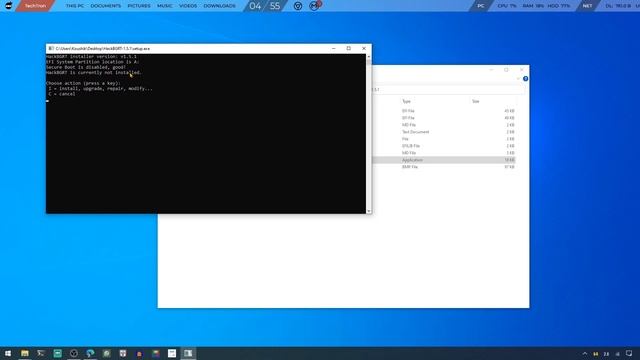Open Explorer help question-mark icon
640x360 pixels.
(x=525, y=78)
